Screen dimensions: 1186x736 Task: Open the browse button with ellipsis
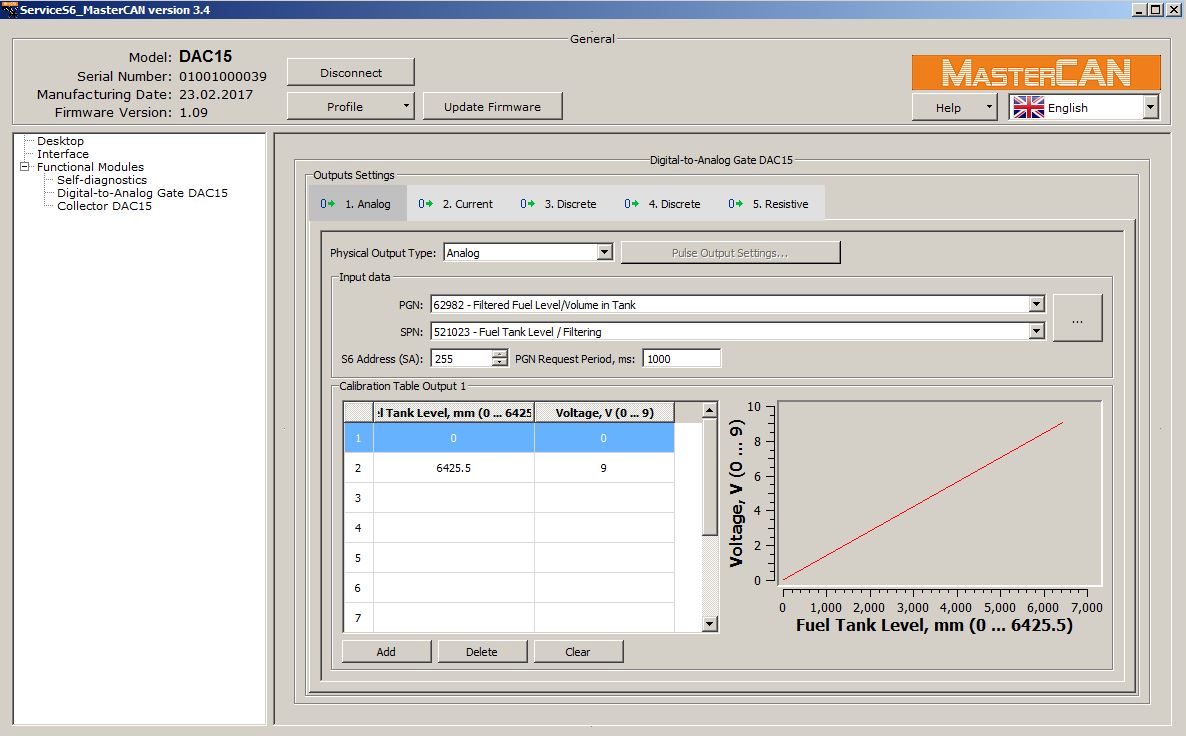point(1077,319)
